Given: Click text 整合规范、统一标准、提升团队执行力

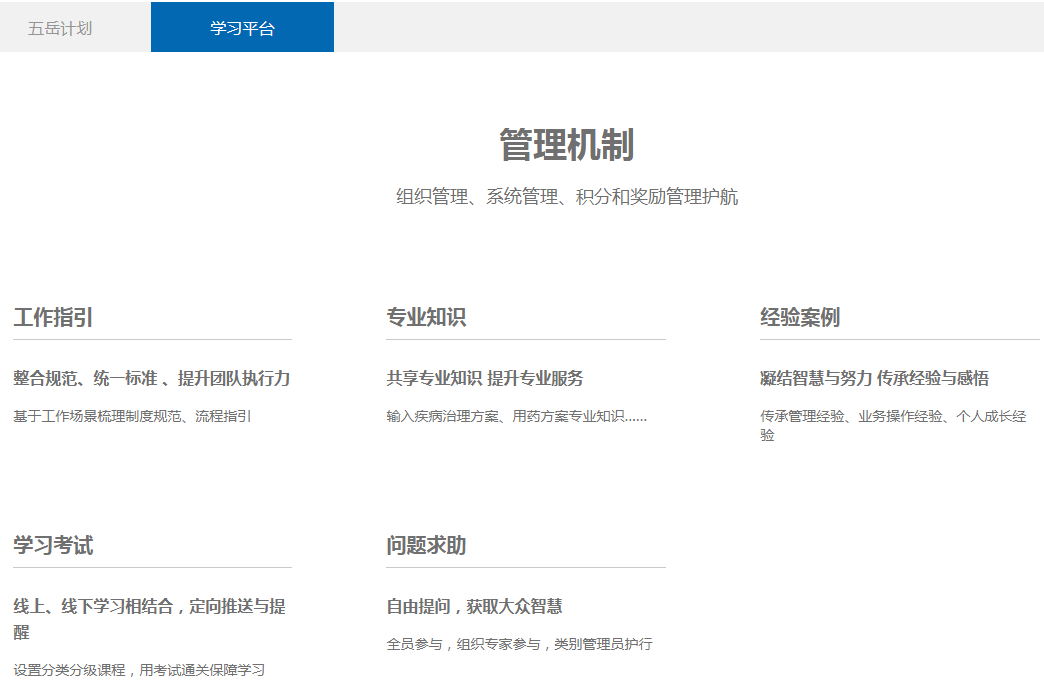Looking at the screenshot, I should click(x=152, y=378).
